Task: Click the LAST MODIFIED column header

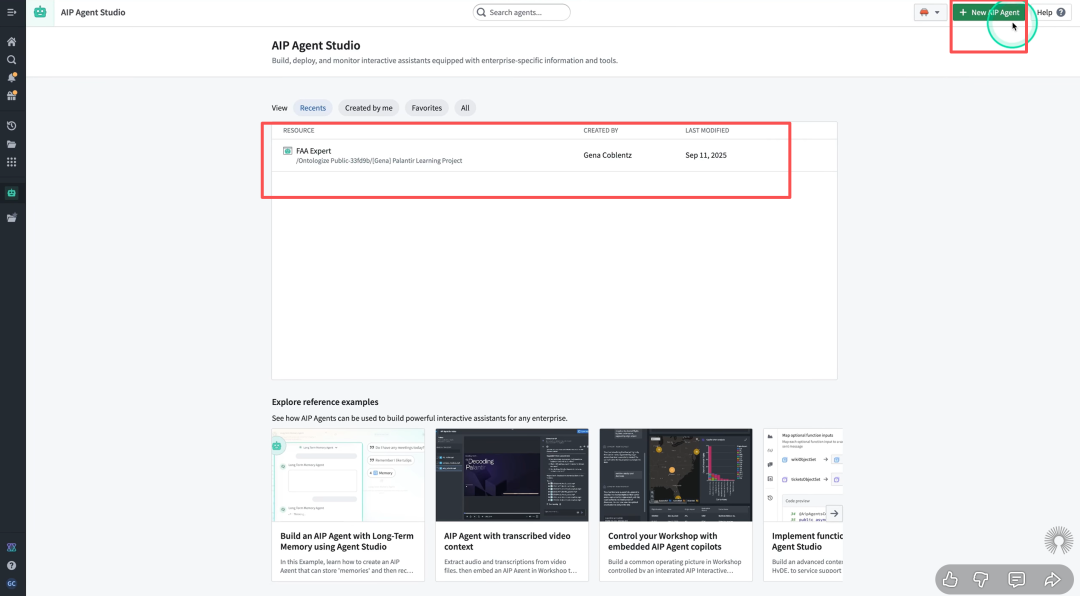Action: tap(707, 130)
